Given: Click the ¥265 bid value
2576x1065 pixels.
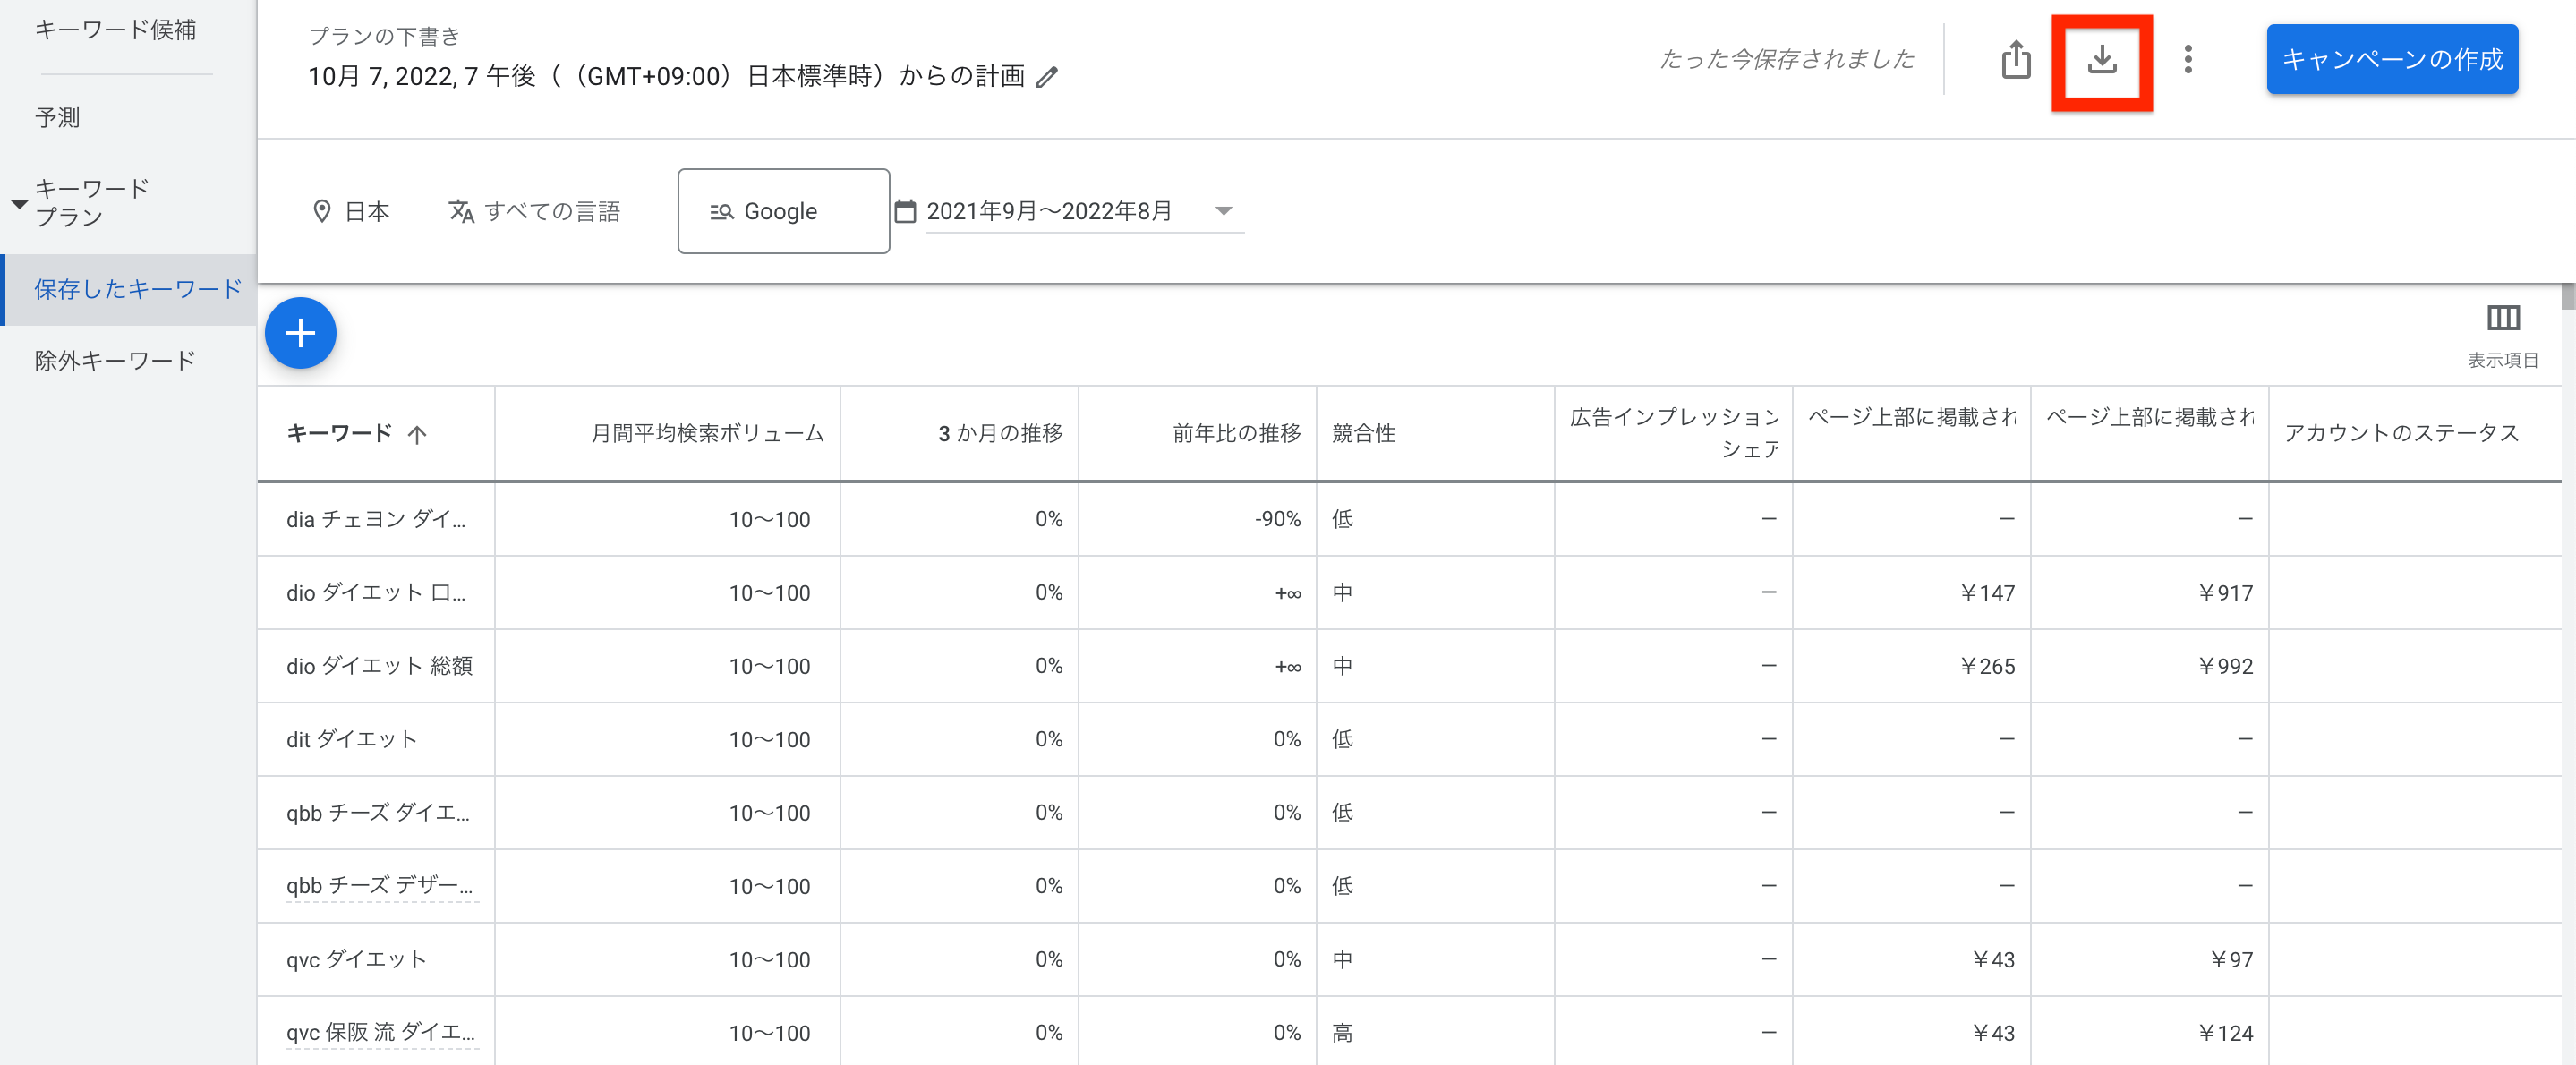Looking at the screenshot, I should [1986, 666].
